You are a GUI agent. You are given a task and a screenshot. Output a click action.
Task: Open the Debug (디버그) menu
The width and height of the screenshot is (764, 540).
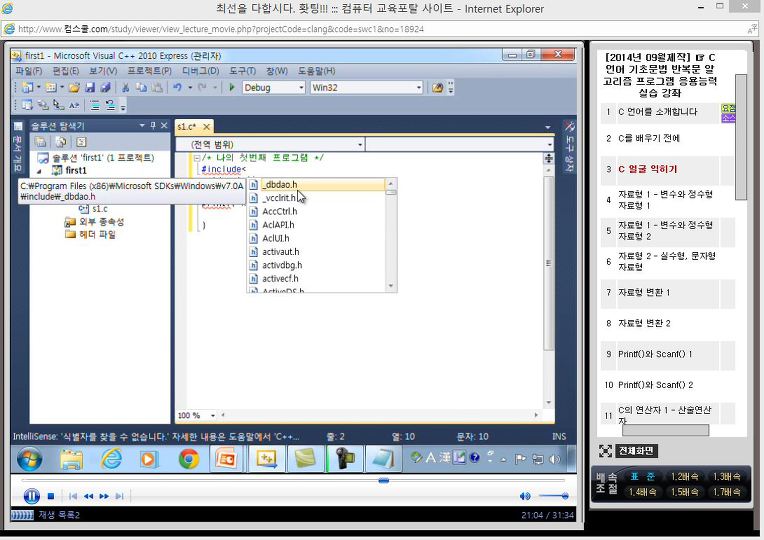click(200, 71)
